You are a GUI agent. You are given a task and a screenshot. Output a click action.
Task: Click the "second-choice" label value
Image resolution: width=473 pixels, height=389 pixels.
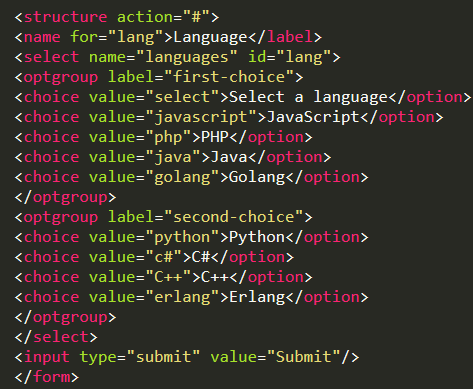click(233, 217)
